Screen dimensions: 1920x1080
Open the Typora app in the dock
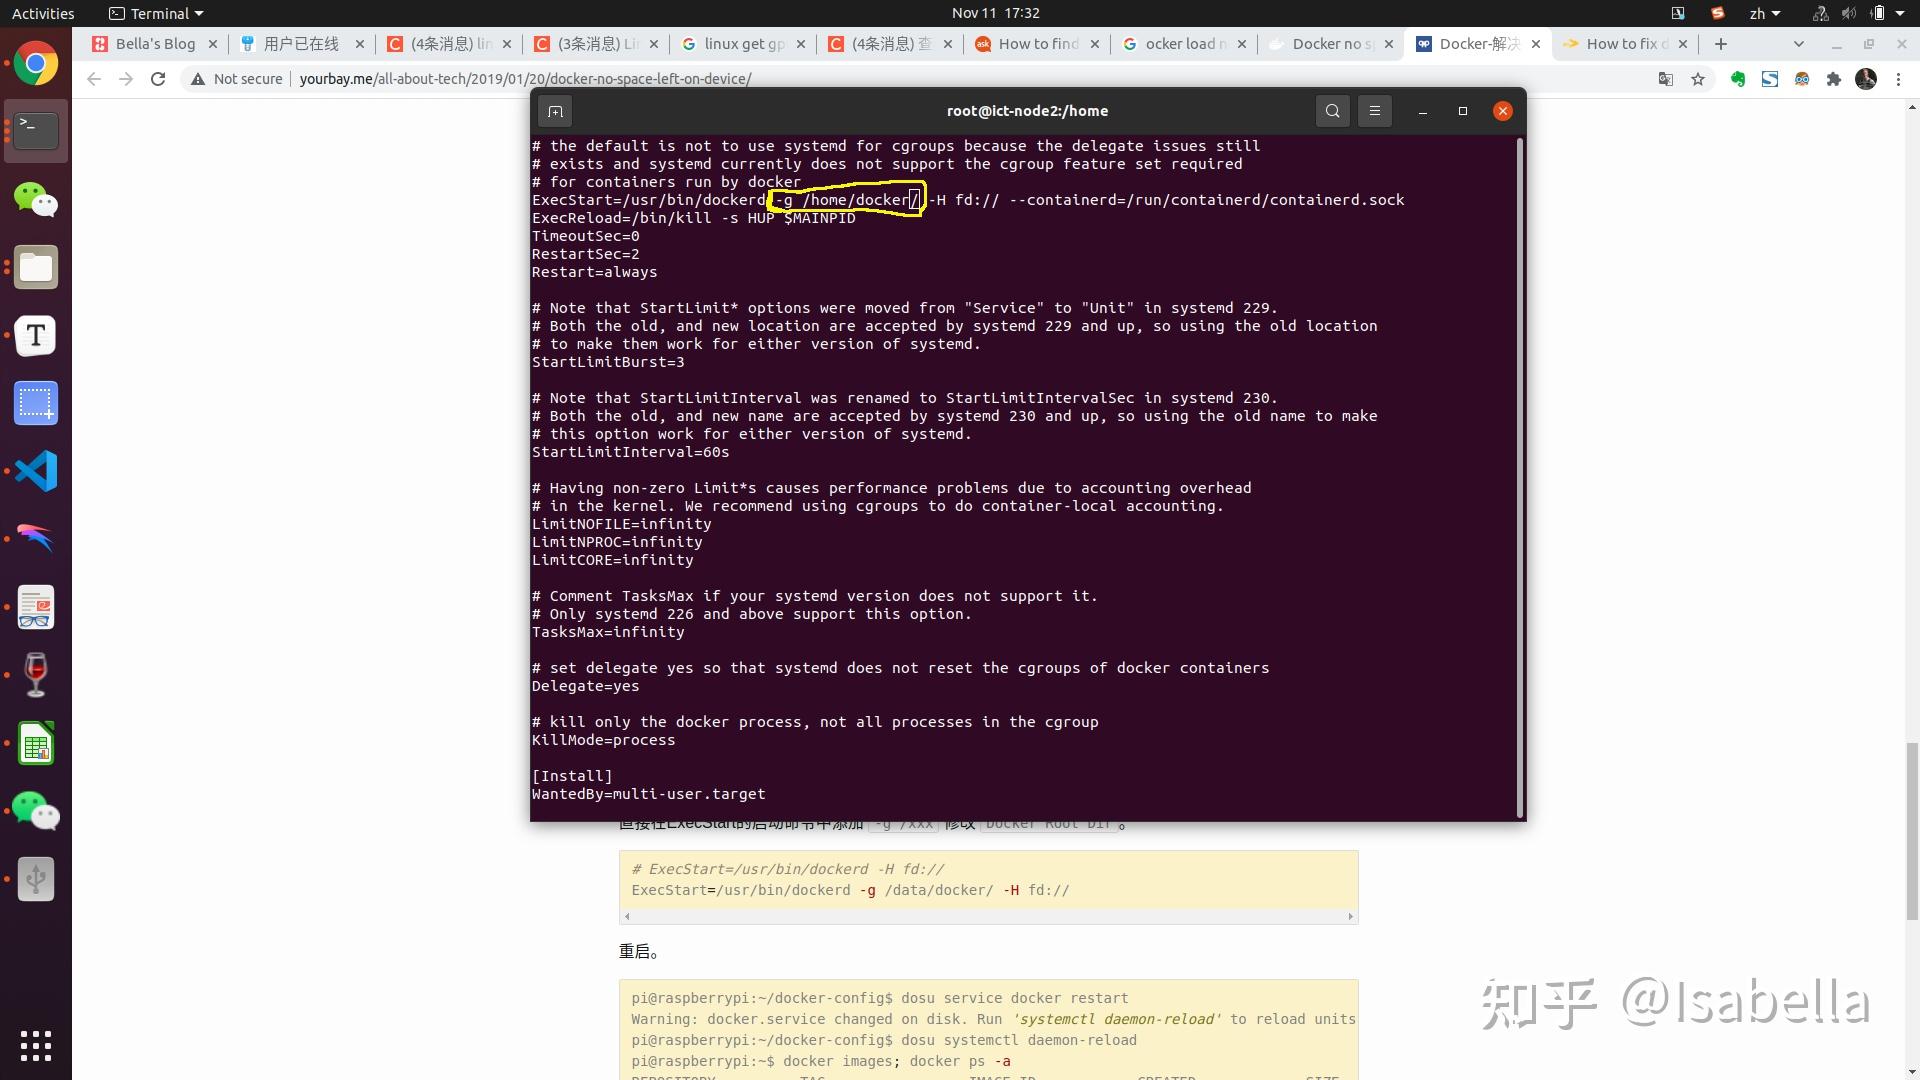tap(36, 335)
